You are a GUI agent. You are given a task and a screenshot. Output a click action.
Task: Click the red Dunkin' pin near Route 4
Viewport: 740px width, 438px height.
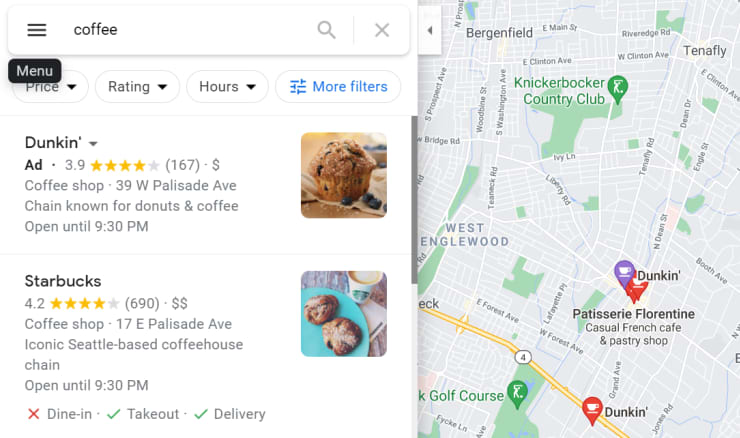click(592, 411)
